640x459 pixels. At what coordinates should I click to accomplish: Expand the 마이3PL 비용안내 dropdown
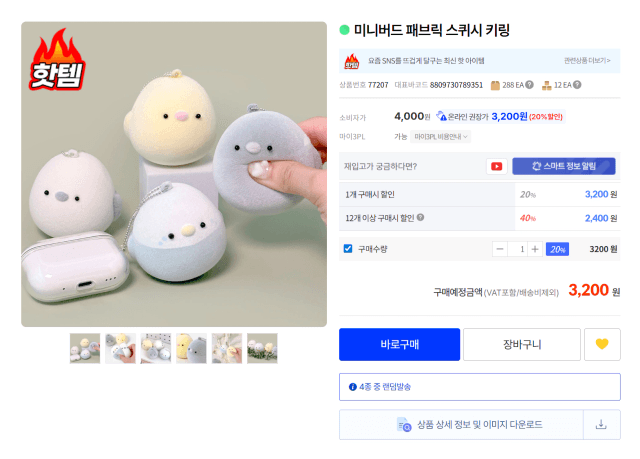click(440, 137)
